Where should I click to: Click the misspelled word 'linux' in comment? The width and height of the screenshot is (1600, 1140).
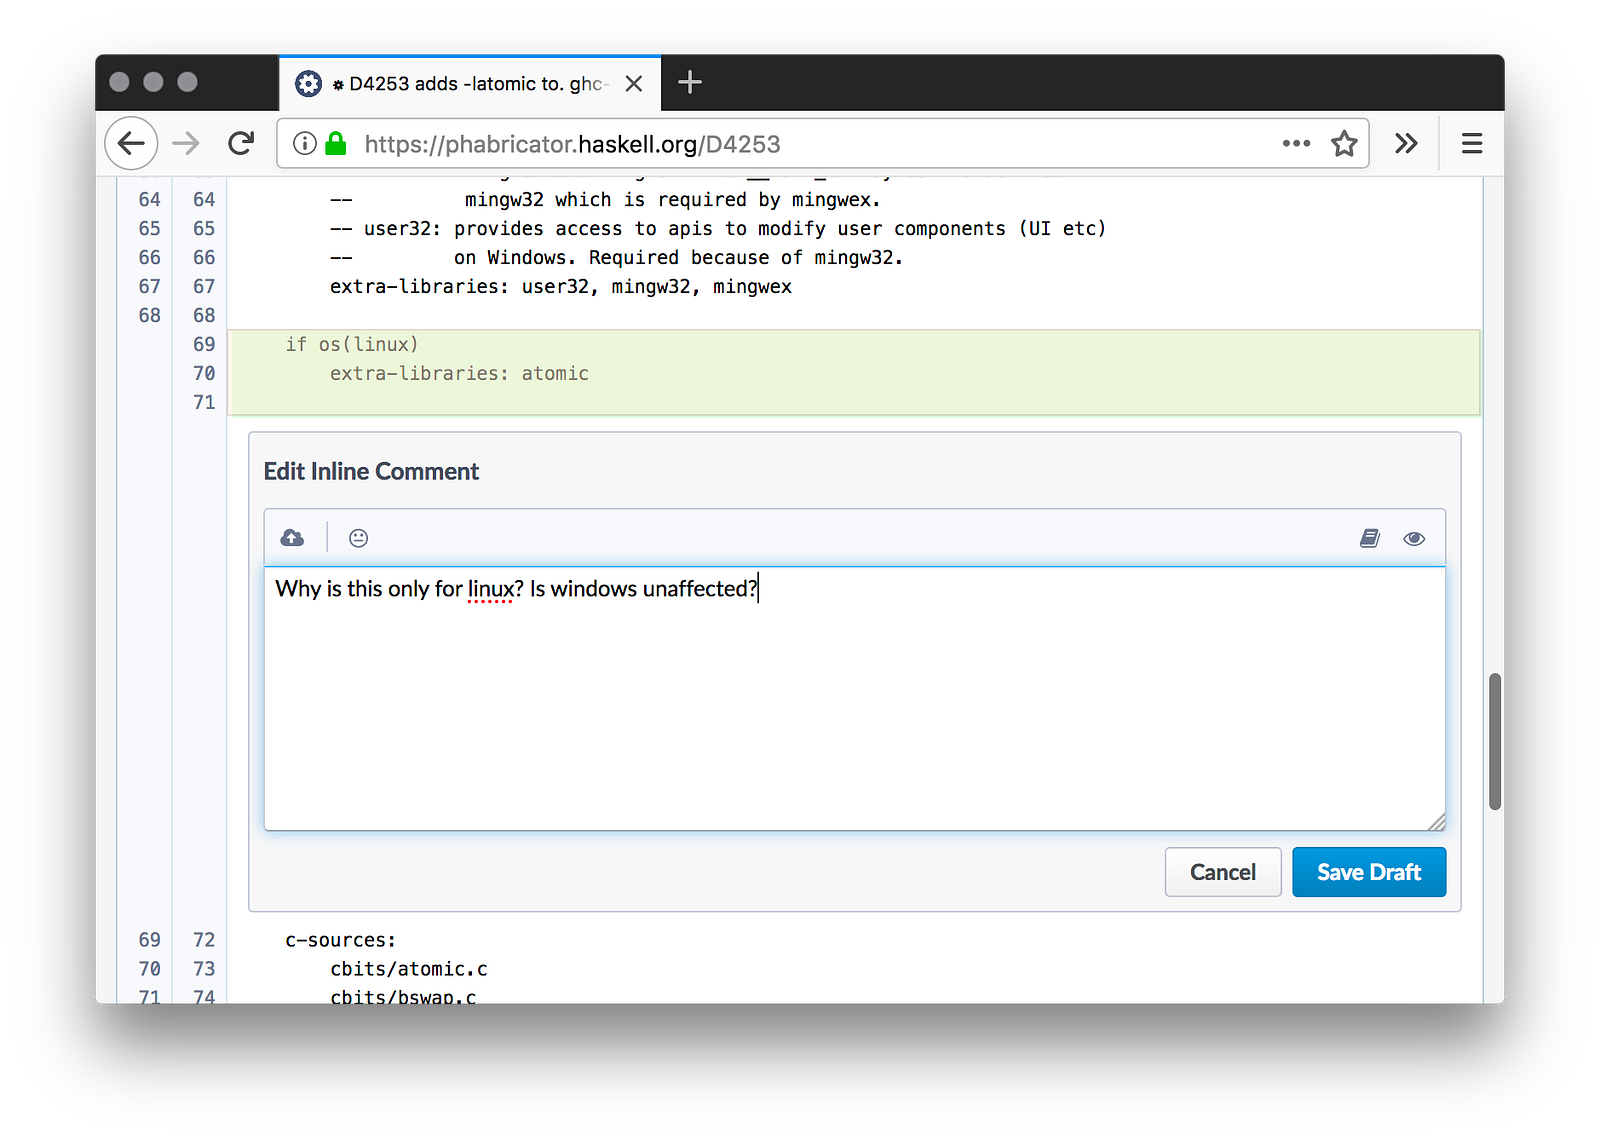(490, 589)
